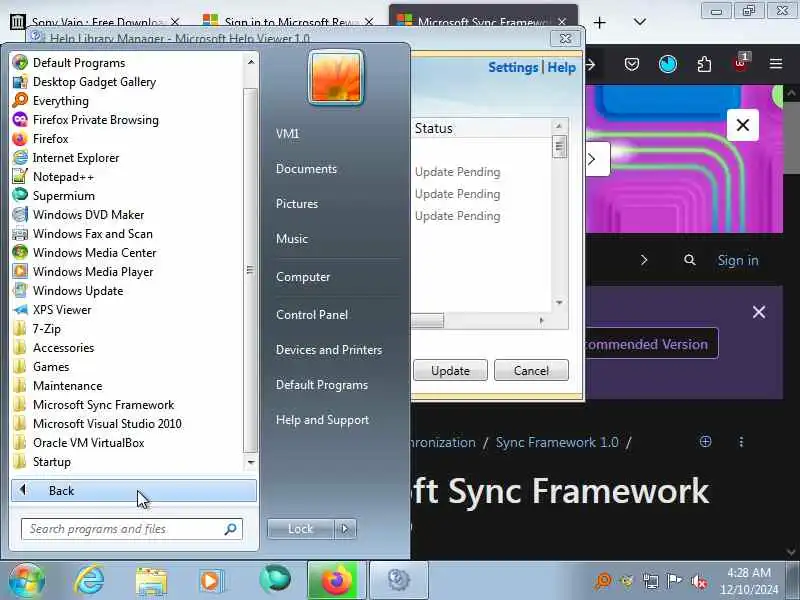Open the Firefox extensions puzzle icon
800x600 pixels.
click(704, 64)
